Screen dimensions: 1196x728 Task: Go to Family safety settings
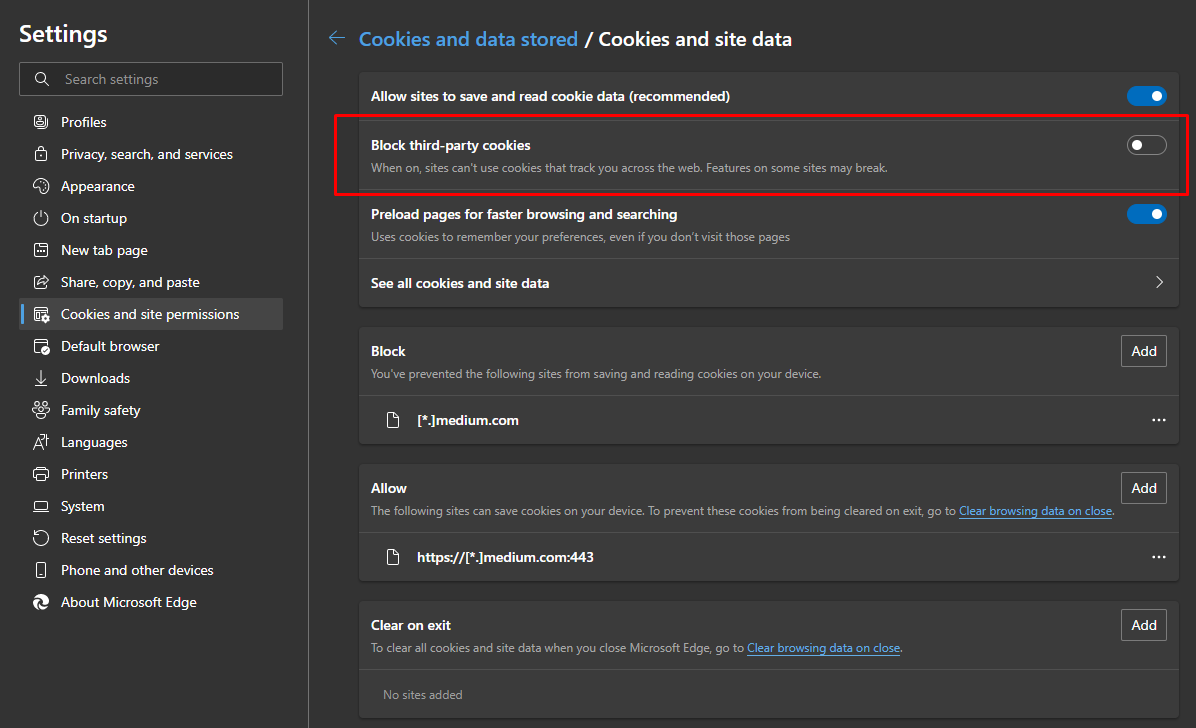pyautogui.click(x=100, y=410)
